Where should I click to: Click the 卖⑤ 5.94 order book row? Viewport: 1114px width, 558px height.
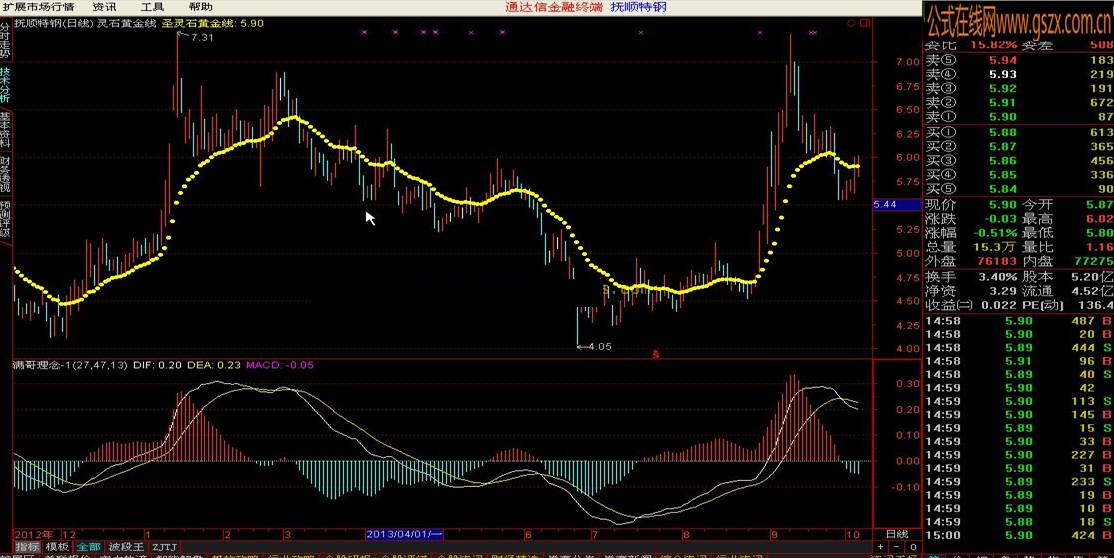(x=1019, y=60)
